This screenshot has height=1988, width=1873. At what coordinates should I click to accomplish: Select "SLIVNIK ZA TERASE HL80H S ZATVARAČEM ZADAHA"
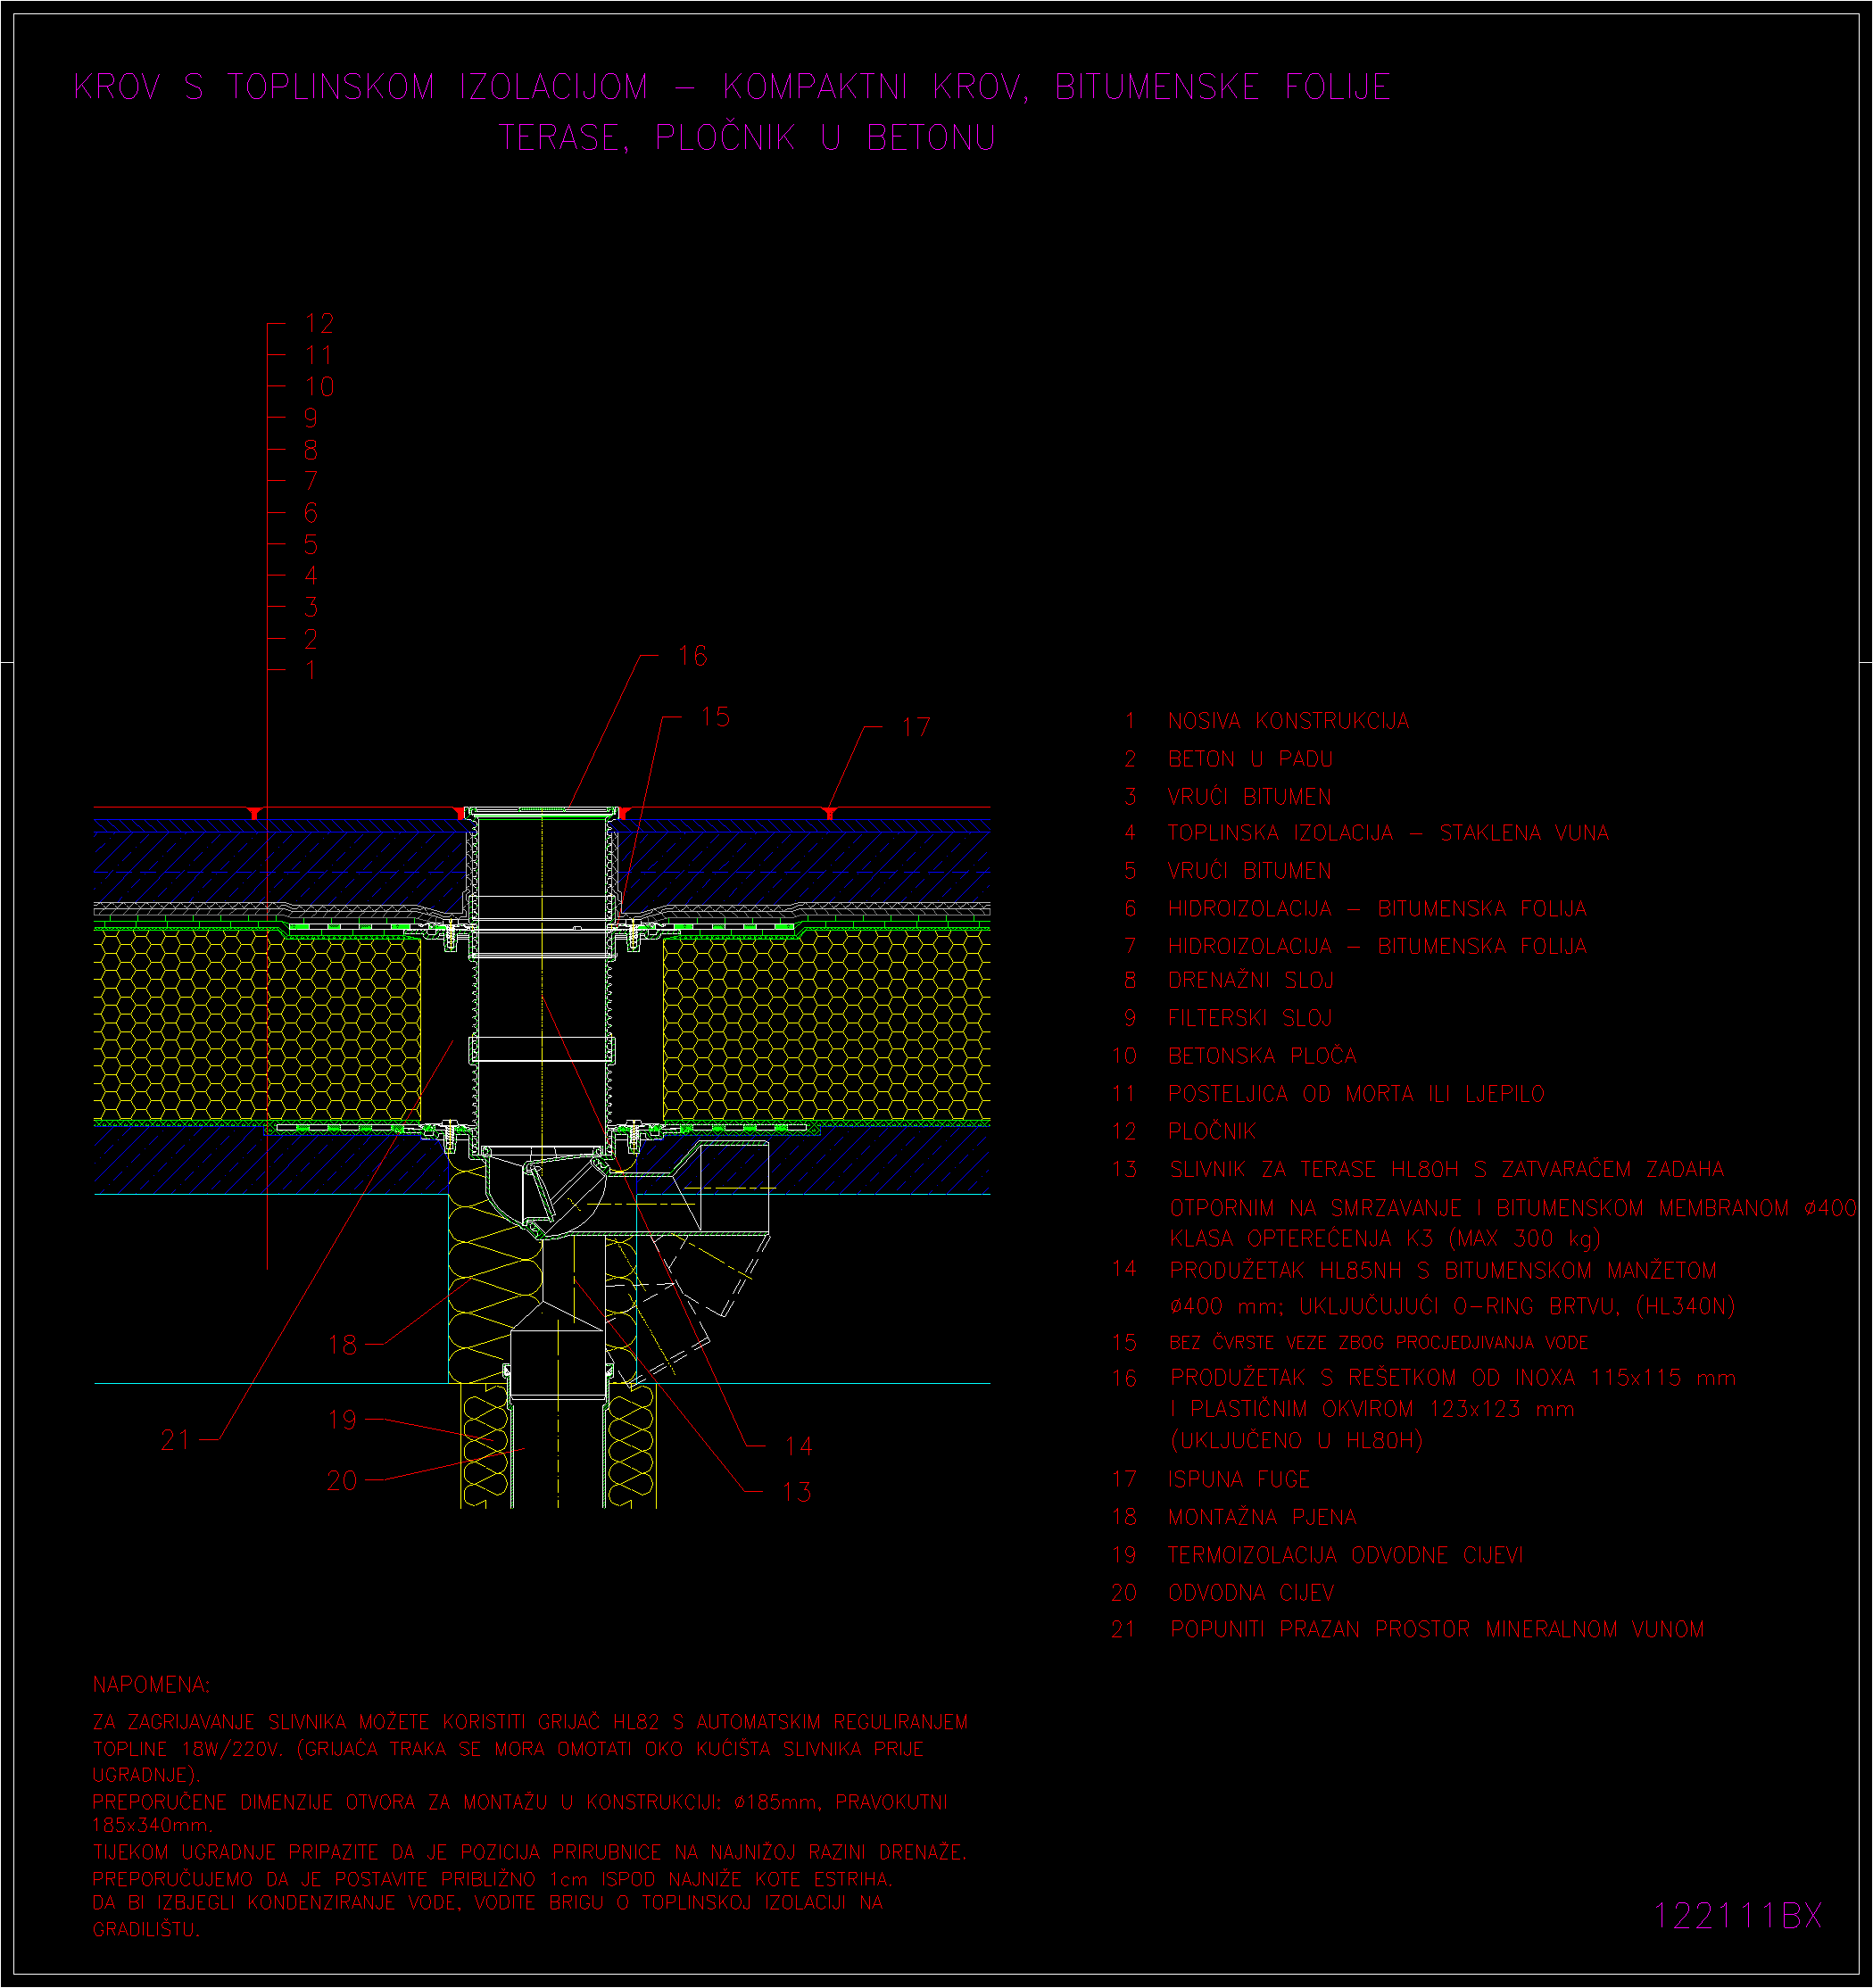point(1447,1169)
